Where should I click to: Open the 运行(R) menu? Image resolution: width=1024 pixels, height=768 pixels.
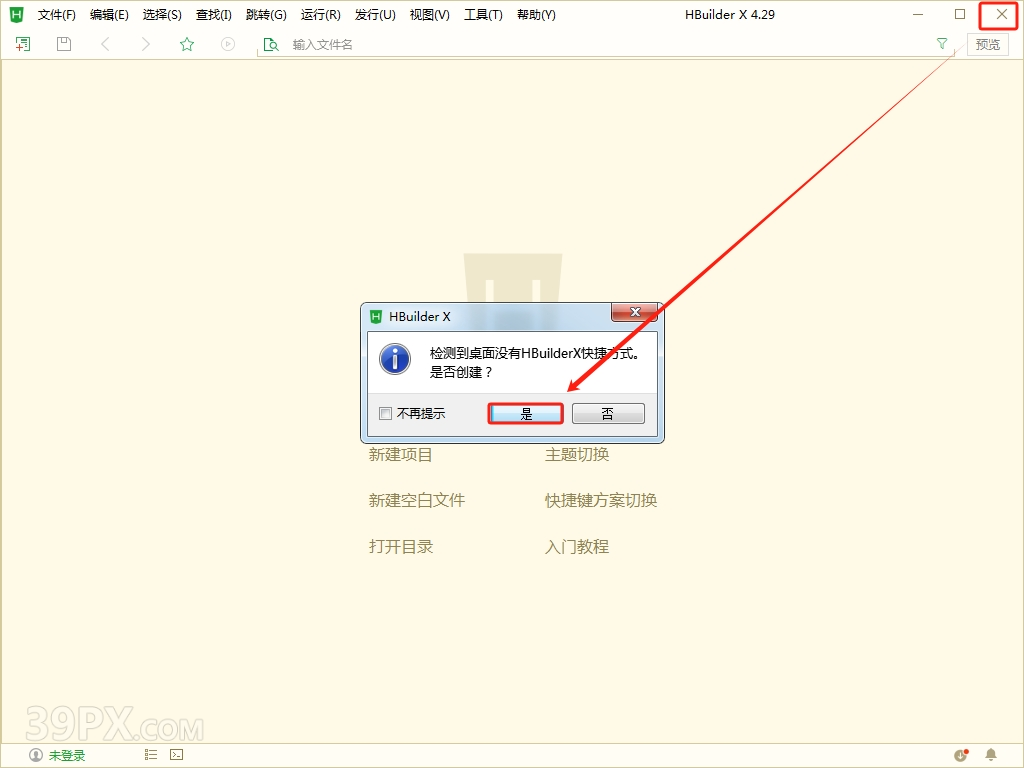(x=321, y=14)
